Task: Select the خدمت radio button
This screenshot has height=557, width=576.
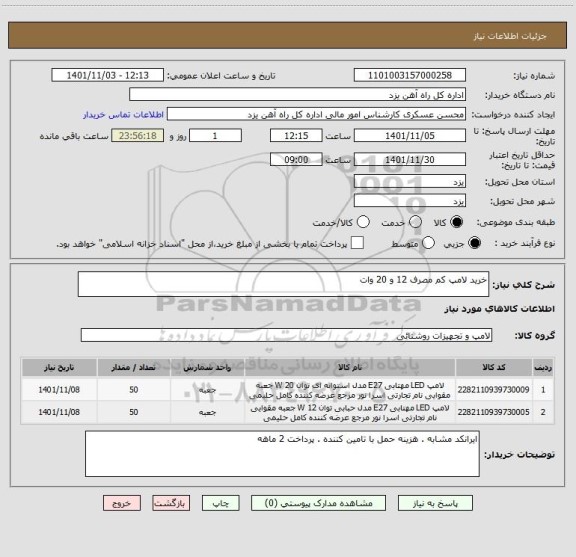Action: 415,222
